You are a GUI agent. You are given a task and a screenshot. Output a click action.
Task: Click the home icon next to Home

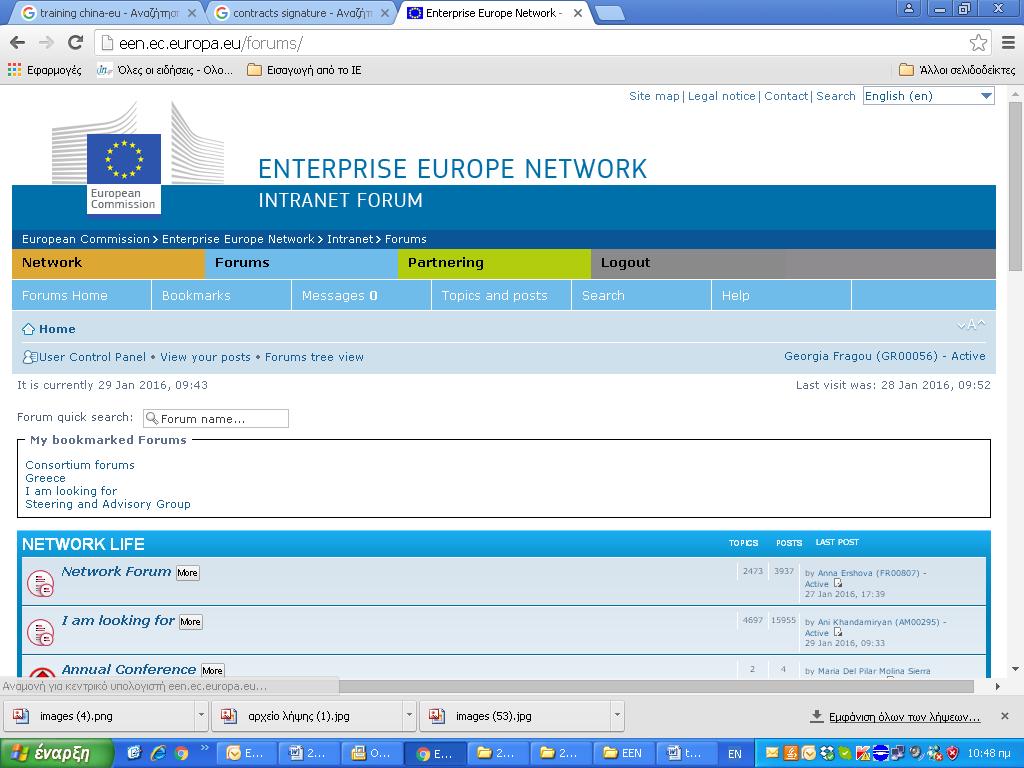tap(28, 329)
